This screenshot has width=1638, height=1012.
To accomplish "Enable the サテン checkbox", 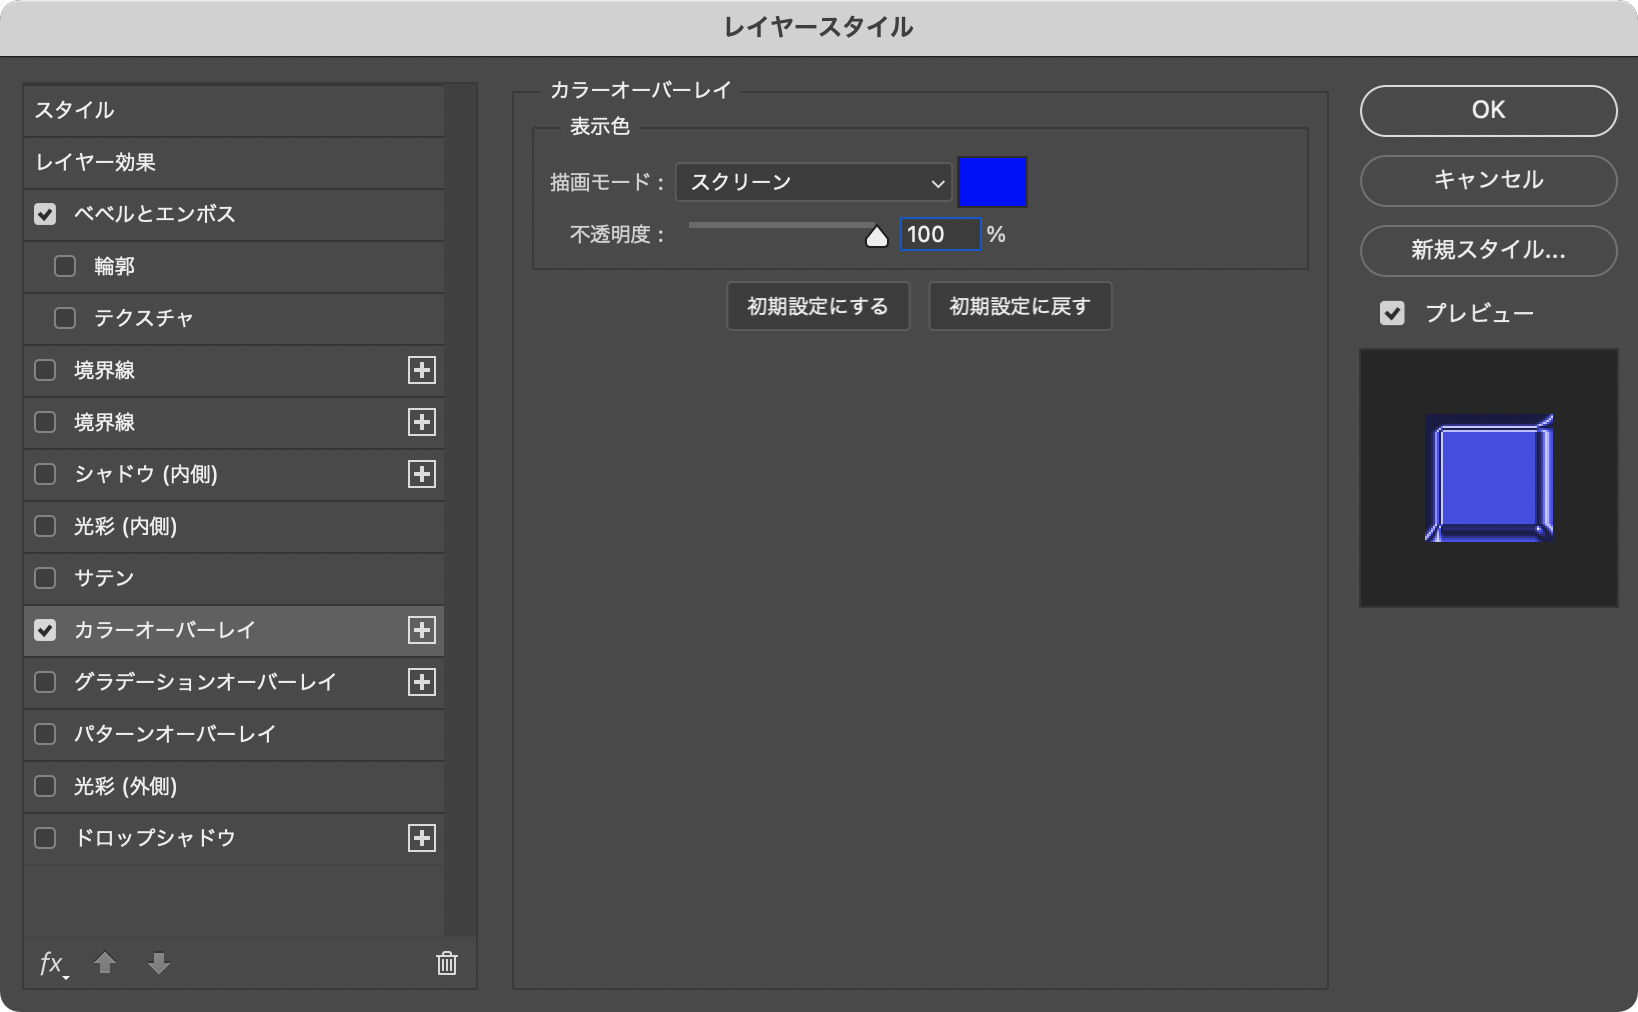I will tap(45, 578).
